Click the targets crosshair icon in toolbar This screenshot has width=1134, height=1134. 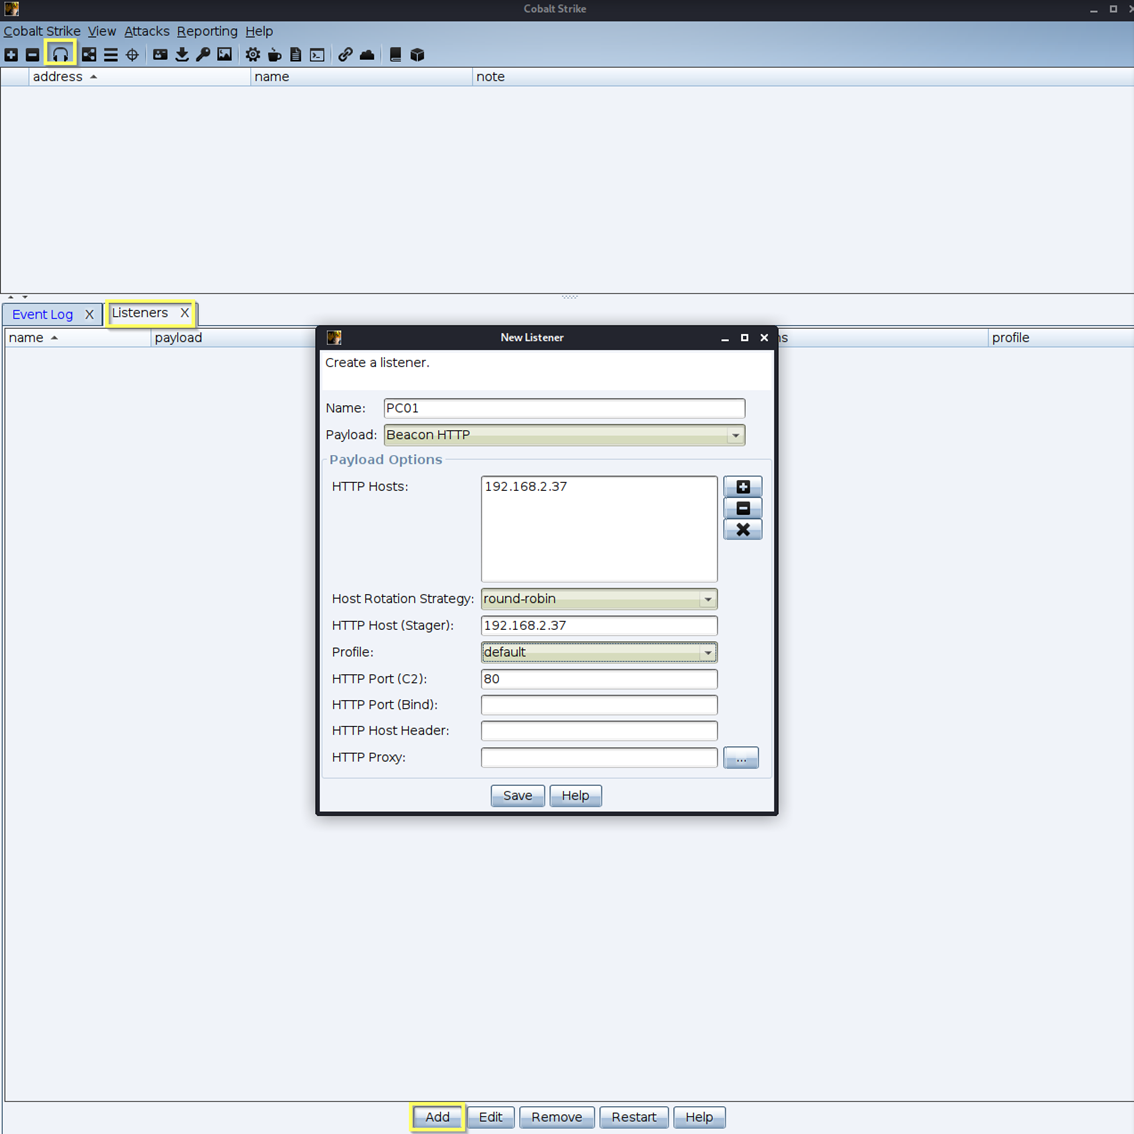click(132, 55)
